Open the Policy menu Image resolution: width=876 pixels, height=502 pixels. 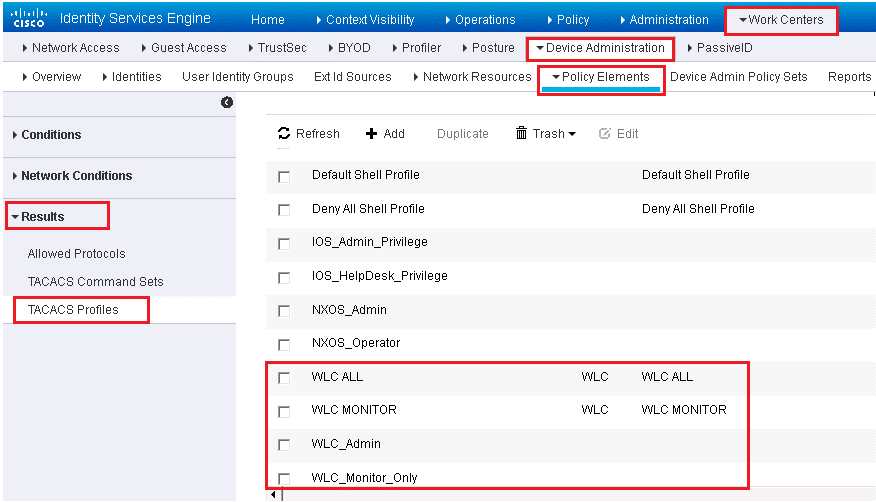pyautogui.click(x=568, y=20)
